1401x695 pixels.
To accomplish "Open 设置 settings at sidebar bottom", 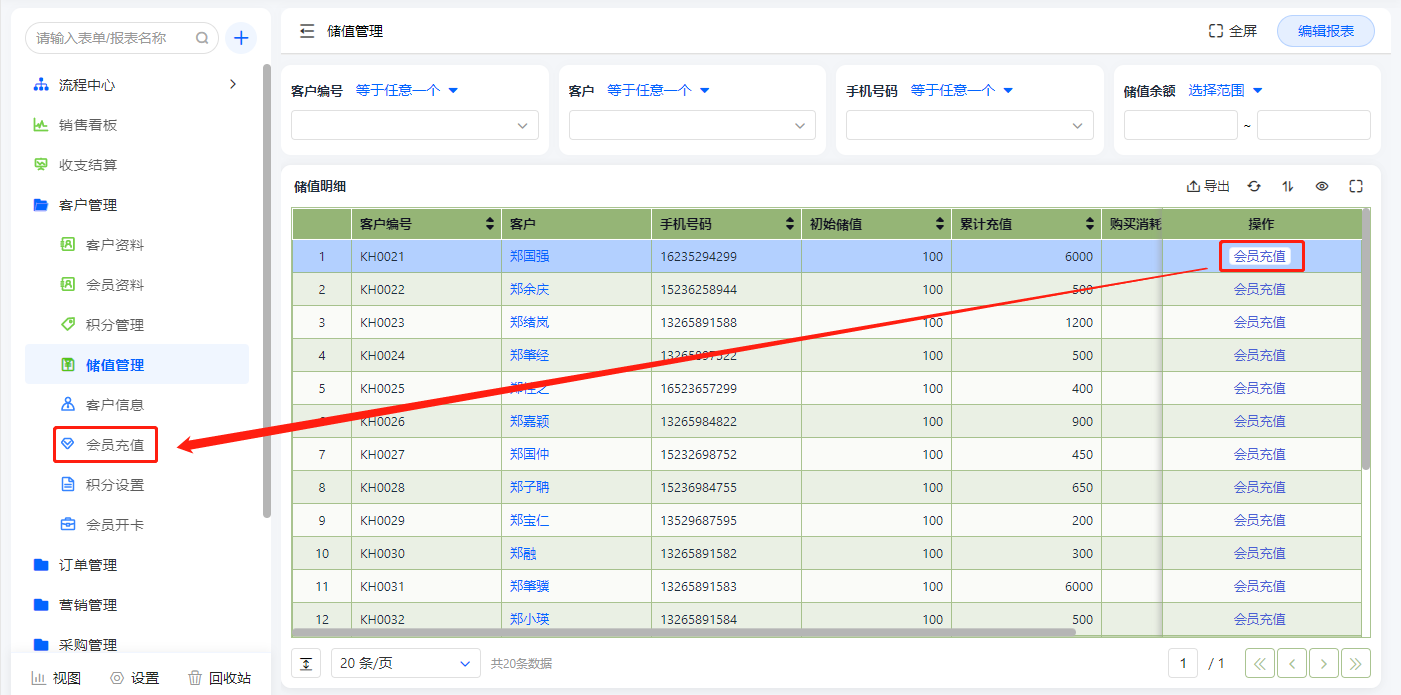I will pyautogui.click(x=134, y=678).
